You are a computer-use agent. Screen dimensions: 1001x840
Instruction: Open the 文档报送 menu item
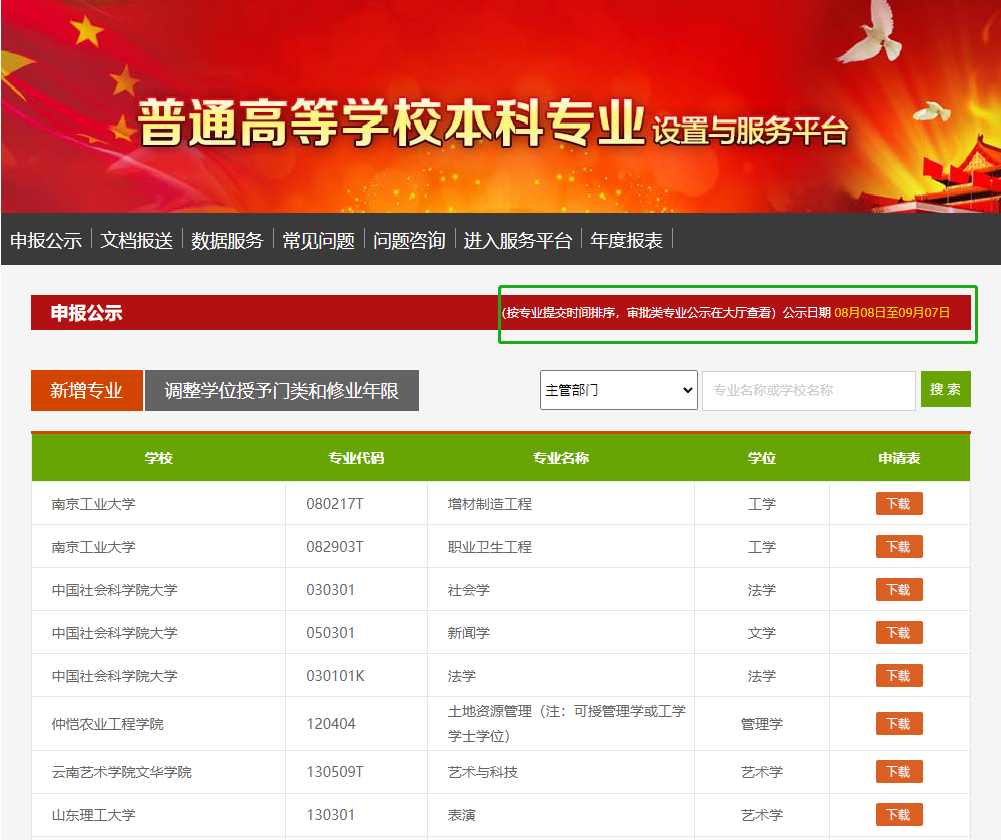click(137, 240)
